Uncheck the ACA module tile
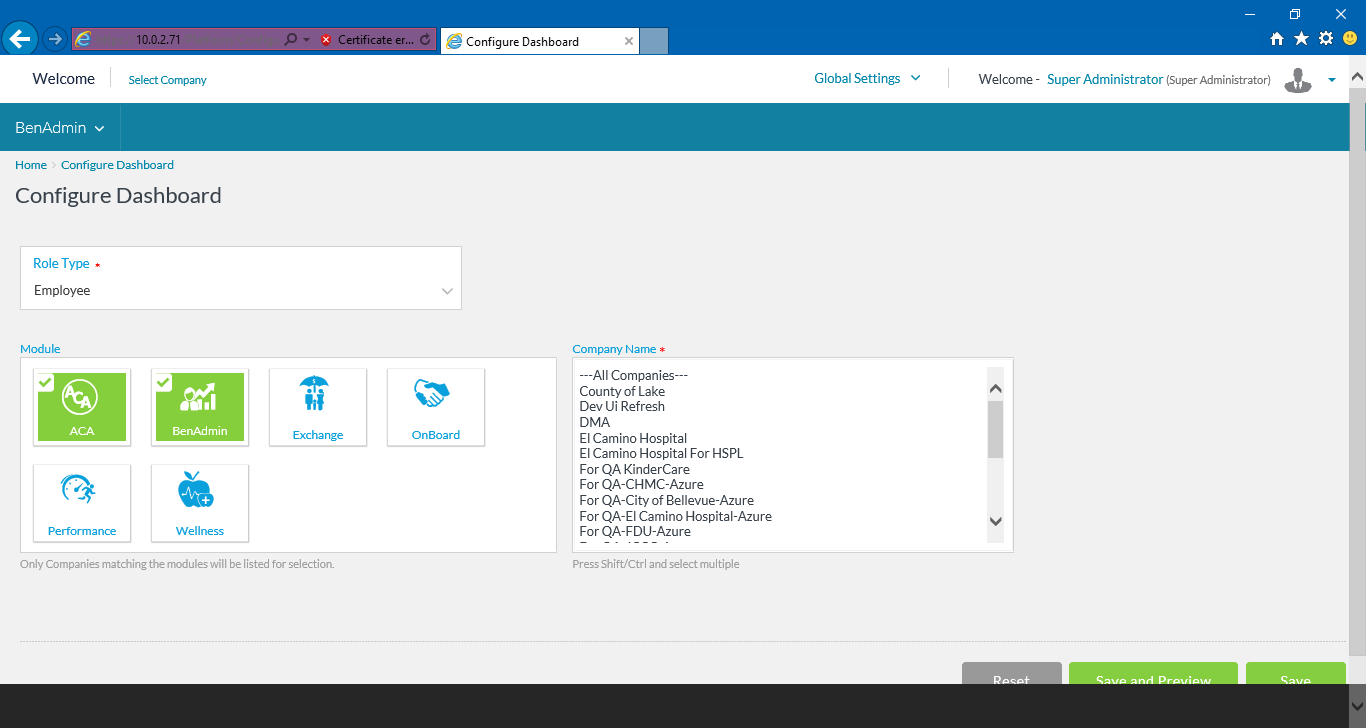 click(x=82, y=406)
